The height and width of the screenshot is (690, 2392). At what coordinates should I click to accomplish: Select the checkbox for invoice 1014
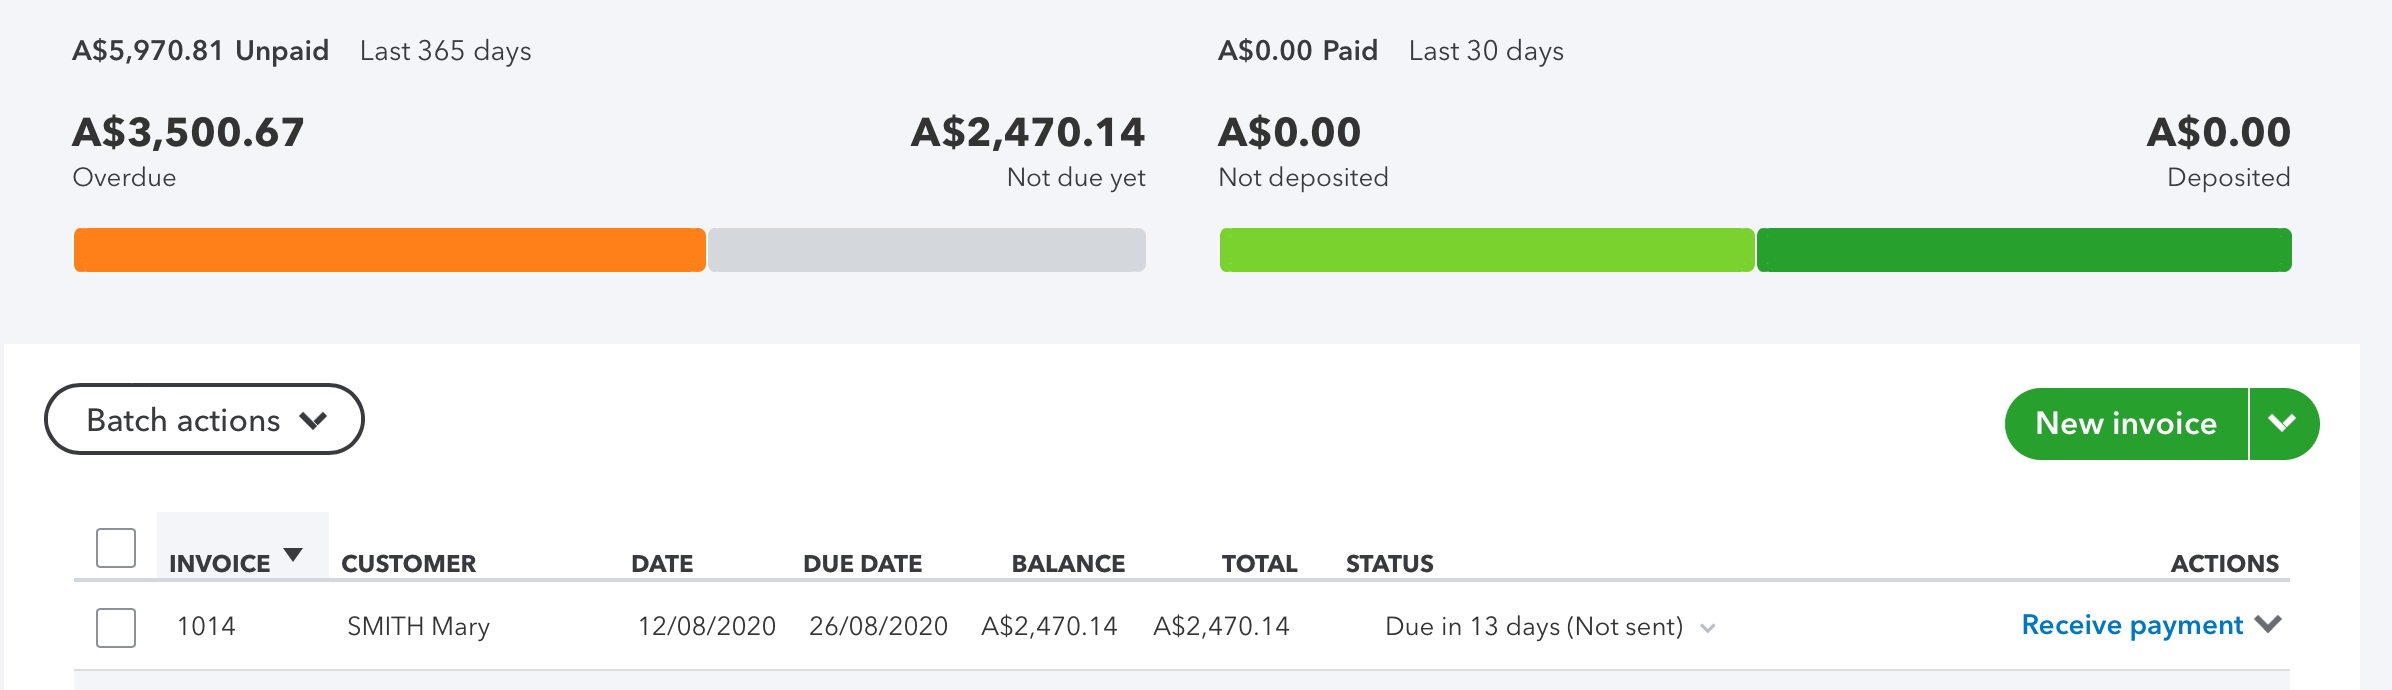116,627
